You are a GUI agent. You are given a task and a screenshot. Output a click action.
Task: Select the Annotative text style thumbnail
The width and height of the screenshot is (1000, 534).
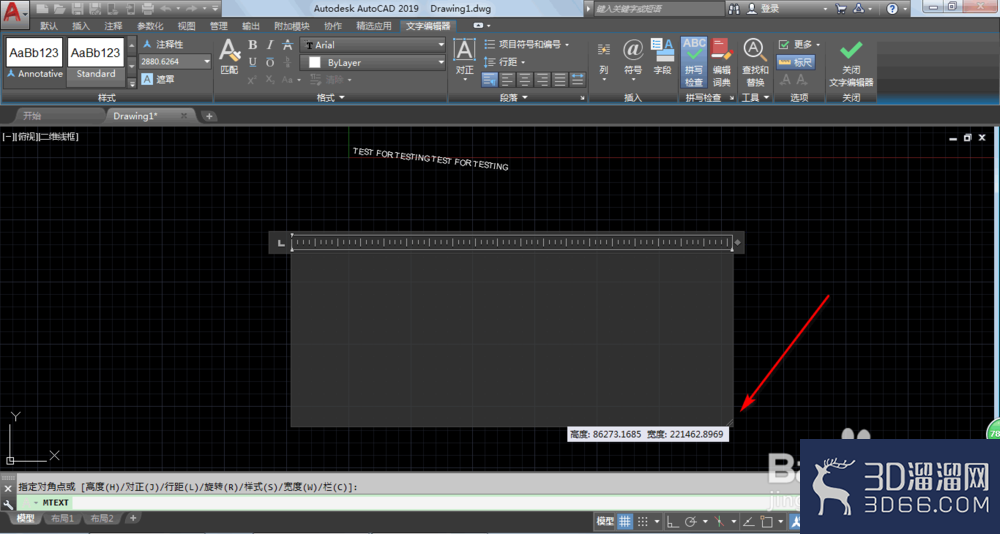pos(34,59)
